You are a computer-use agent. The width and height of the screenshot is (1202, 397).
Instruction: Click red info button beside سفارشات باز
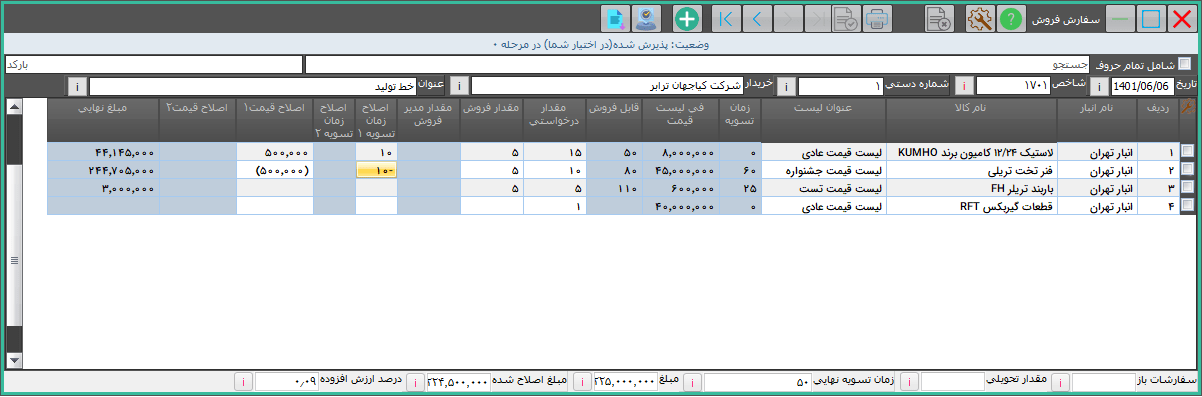pos(1060,382)
